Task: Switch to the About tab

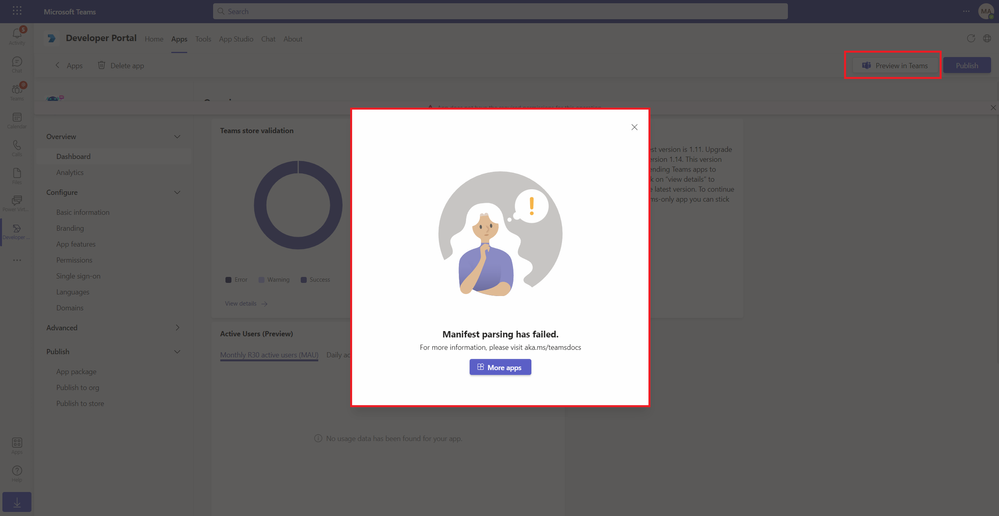Action: tap(292, 39)
